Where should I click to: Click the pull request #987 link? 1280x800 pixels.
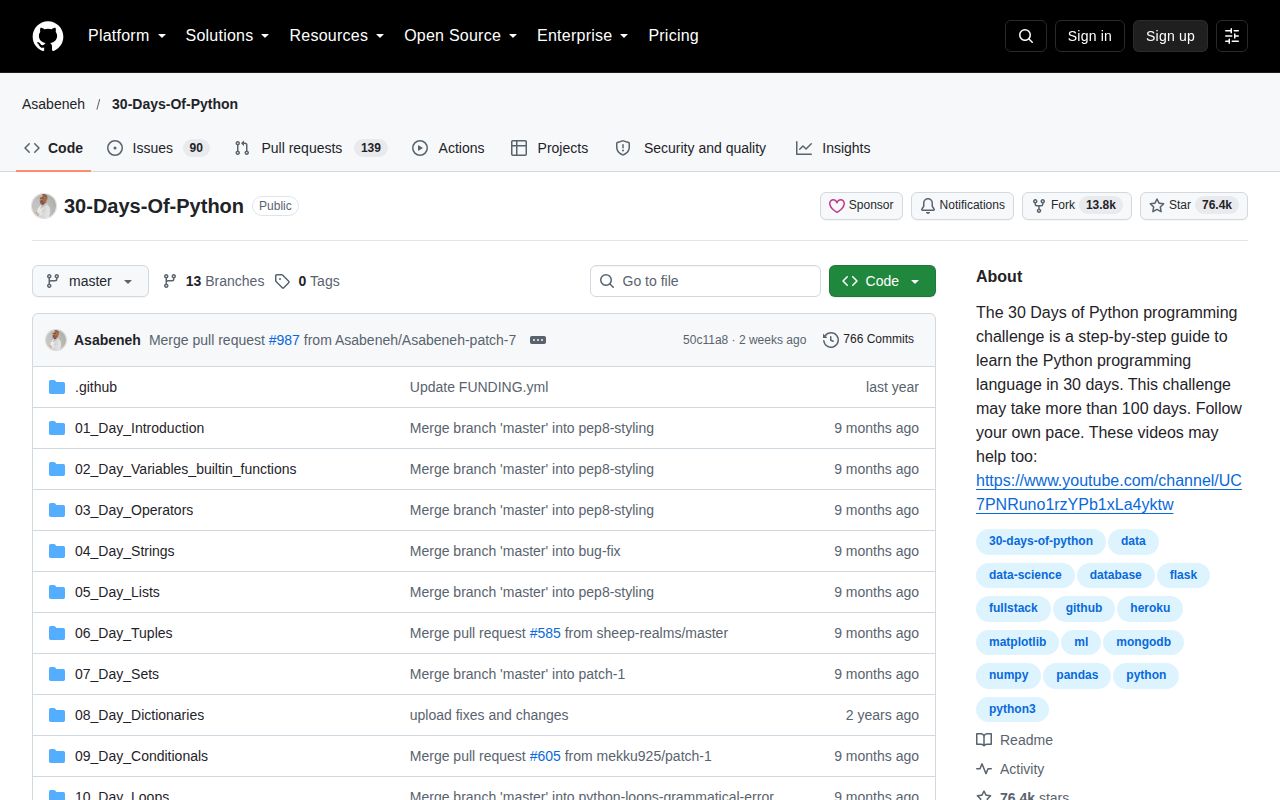coord(284,340)
